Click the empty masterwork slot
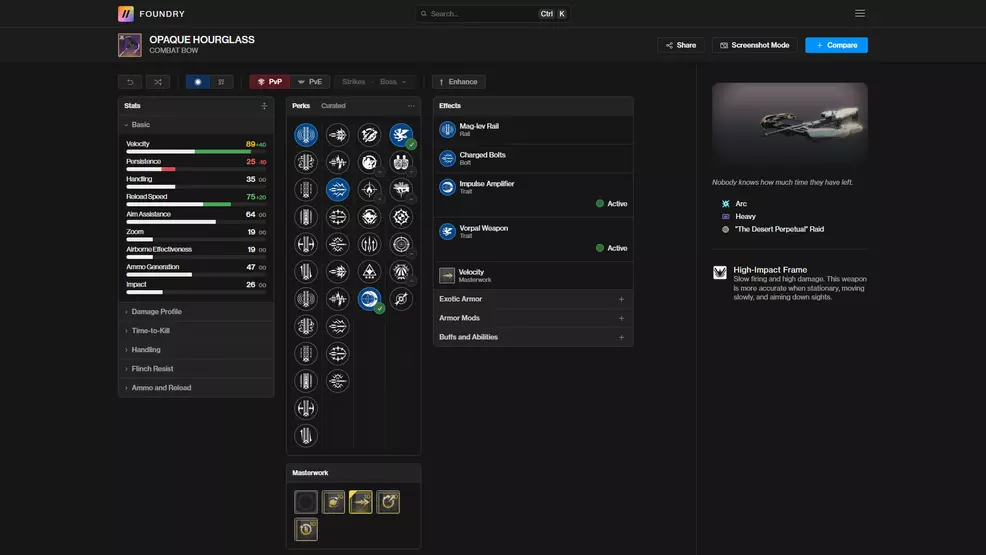The height and width of the screenshot is (555, 986). pyautogui.click(x=306, y=502)
